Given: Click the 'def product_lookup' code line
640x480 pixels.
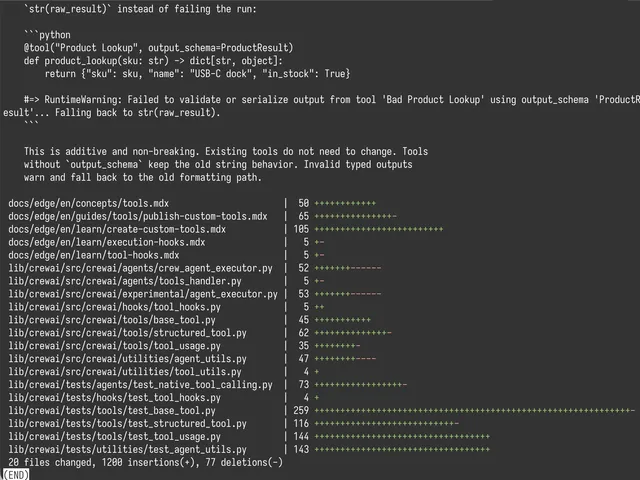Looking at the screenshot, I should pyautogui.click(x=153, y=61).
